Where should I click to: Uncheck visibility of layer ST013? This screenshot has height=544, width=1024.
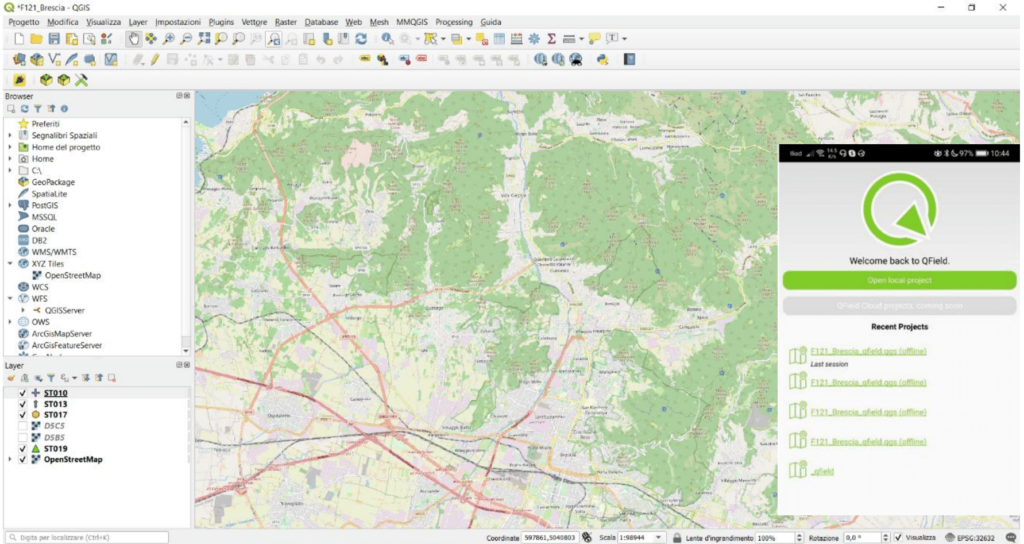(x=23, y=404)
